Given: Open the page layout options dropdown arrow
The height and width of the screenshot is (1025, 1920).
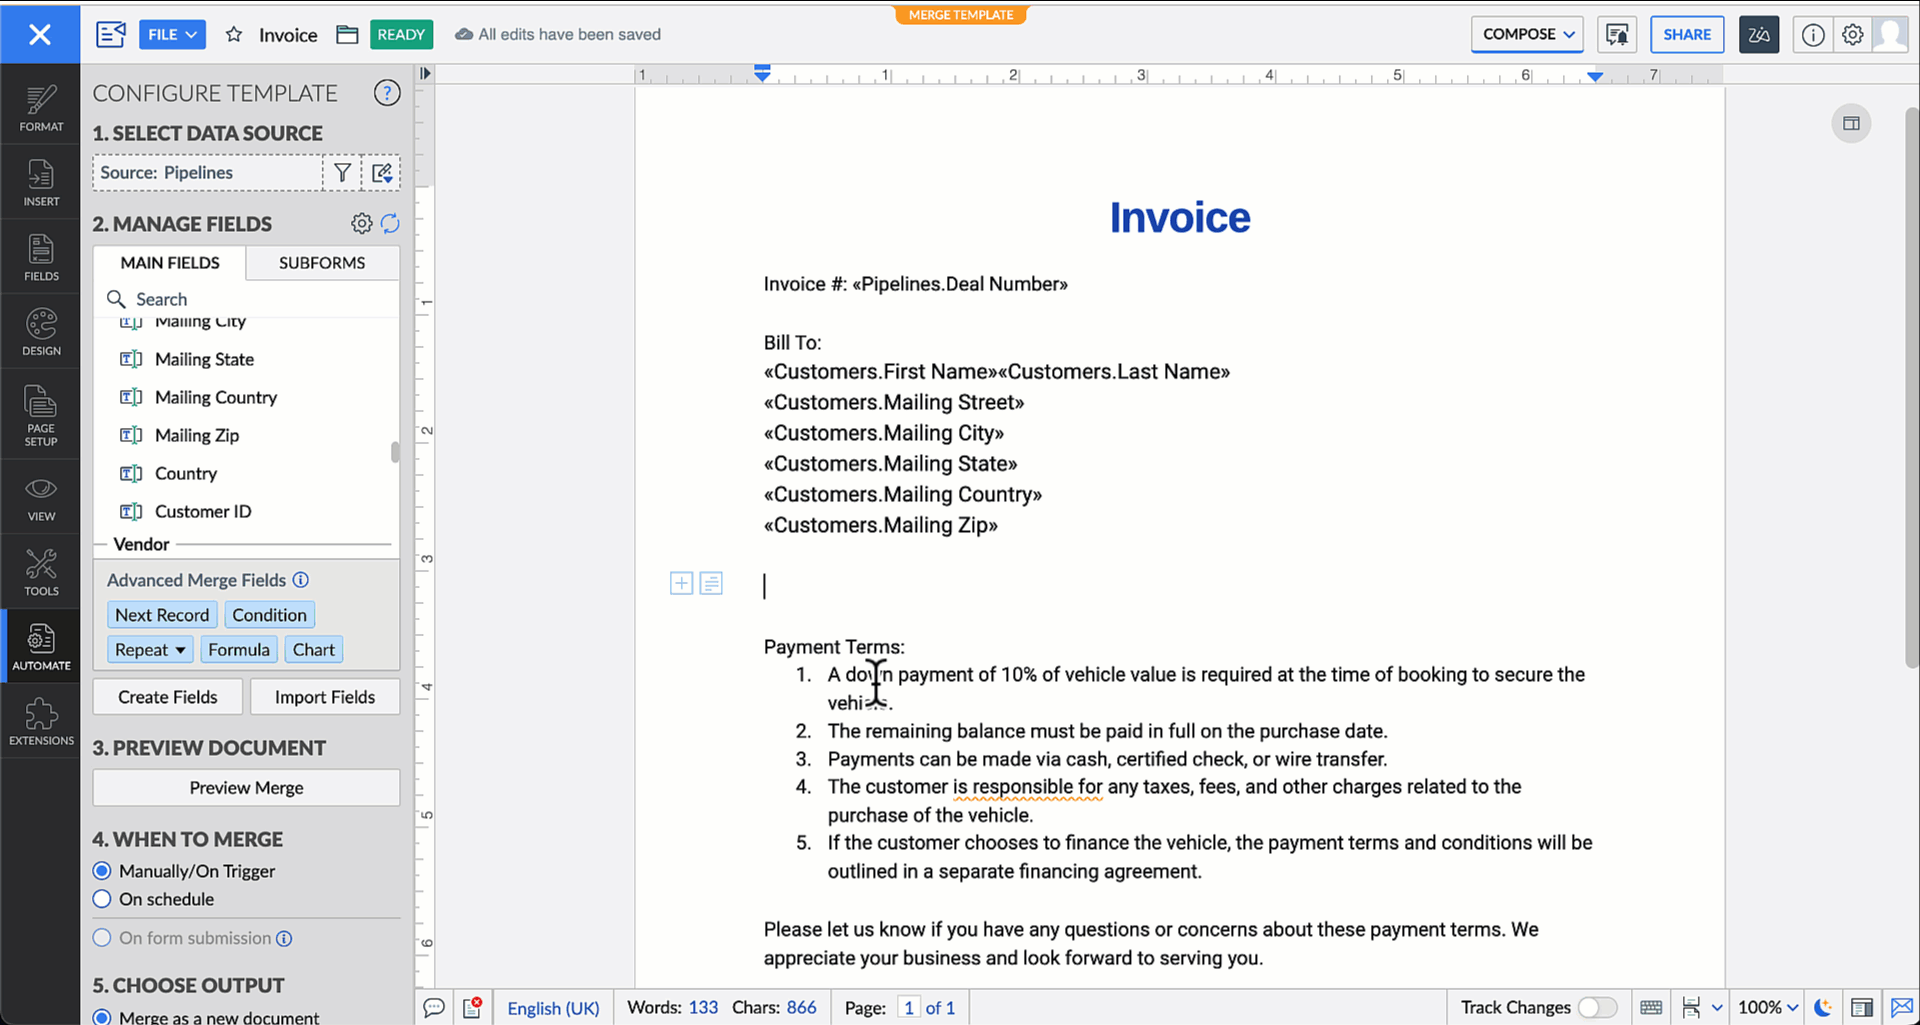Looking at the screenshot, I should coord(1717,1008).
